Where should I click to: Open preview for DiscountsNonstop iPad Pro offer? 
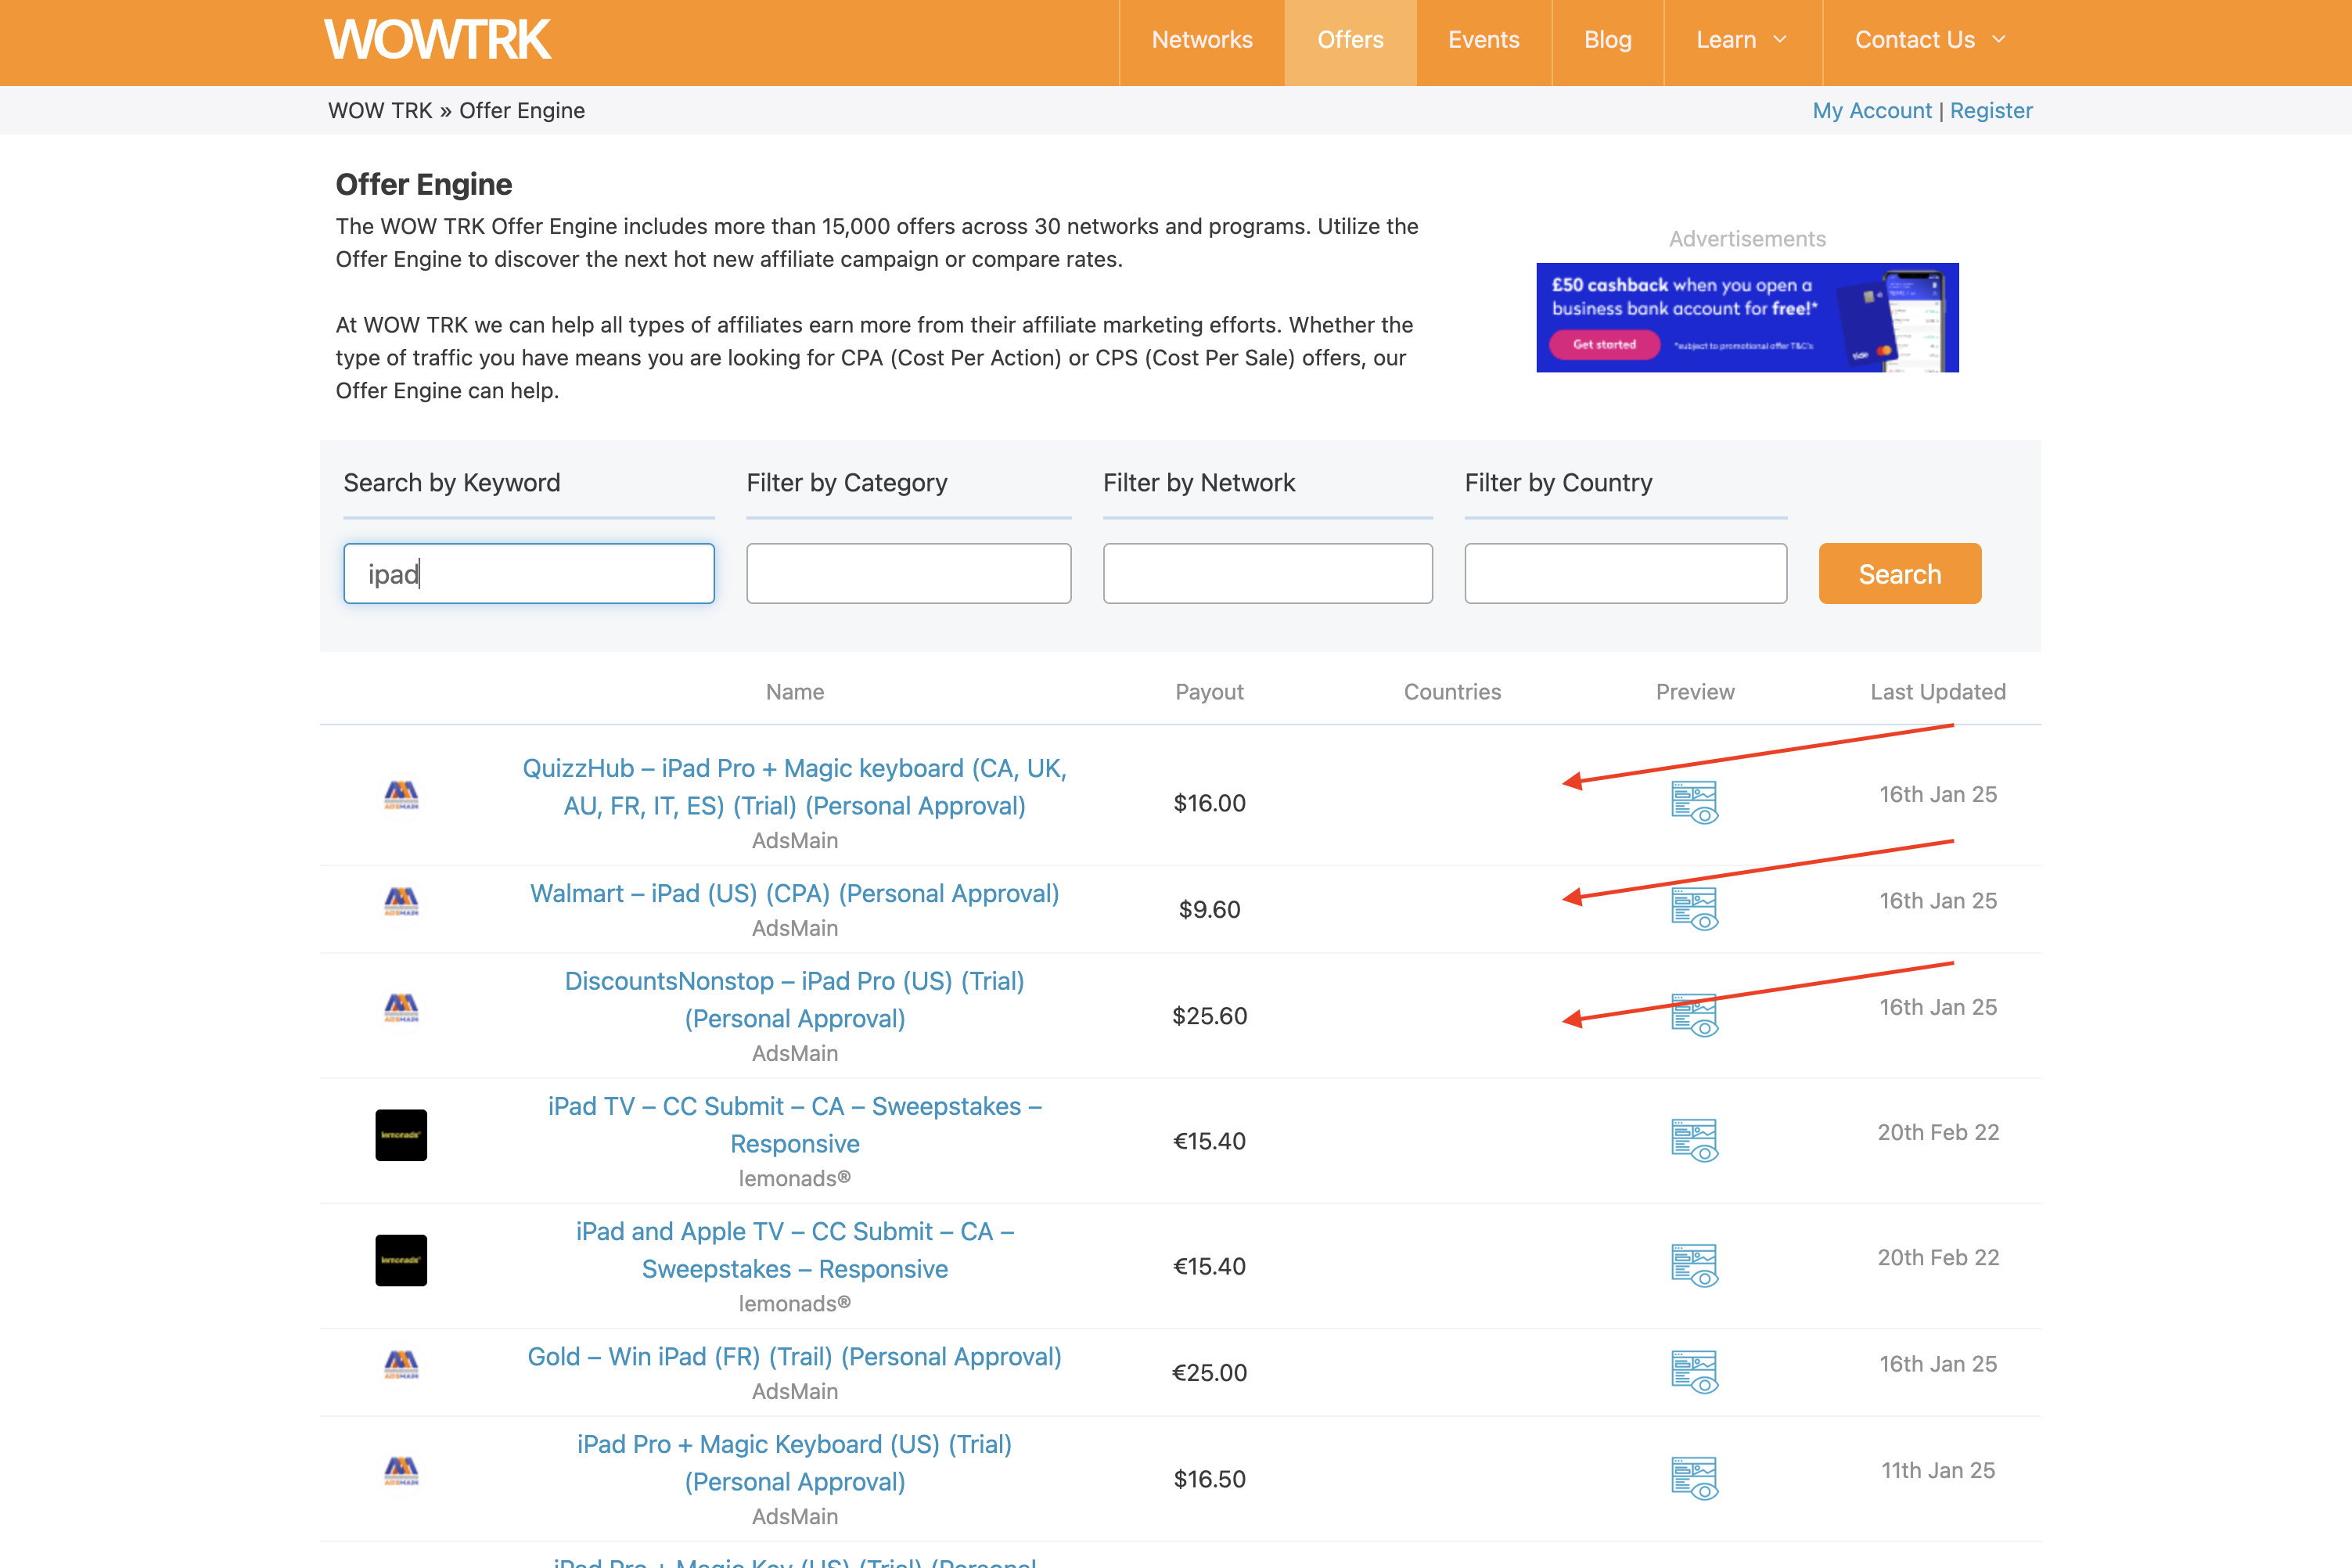click(x=1694, y=1015)
